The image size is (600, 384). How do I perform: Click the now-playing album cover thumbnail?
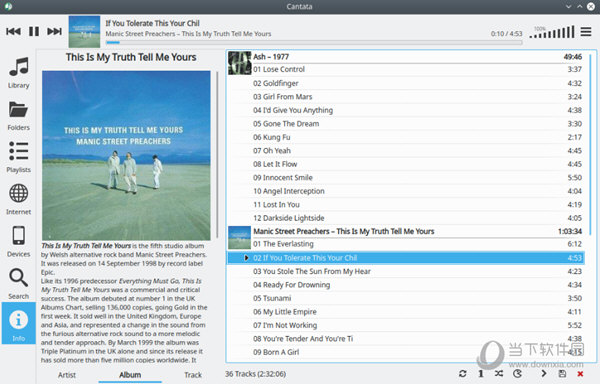pyautogui.click(x=84, y=31)
